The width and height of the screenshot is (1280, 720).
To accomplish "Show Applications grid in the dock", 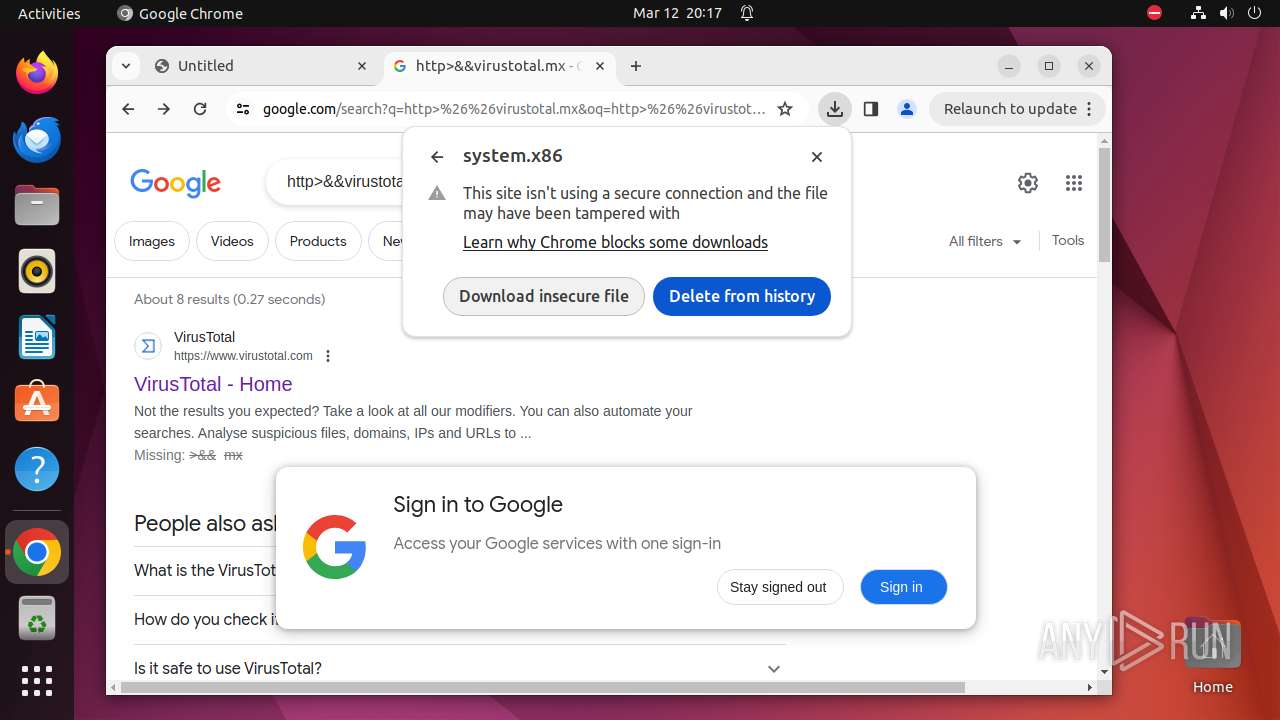I will pyautogui.click(x=37, y=681).
